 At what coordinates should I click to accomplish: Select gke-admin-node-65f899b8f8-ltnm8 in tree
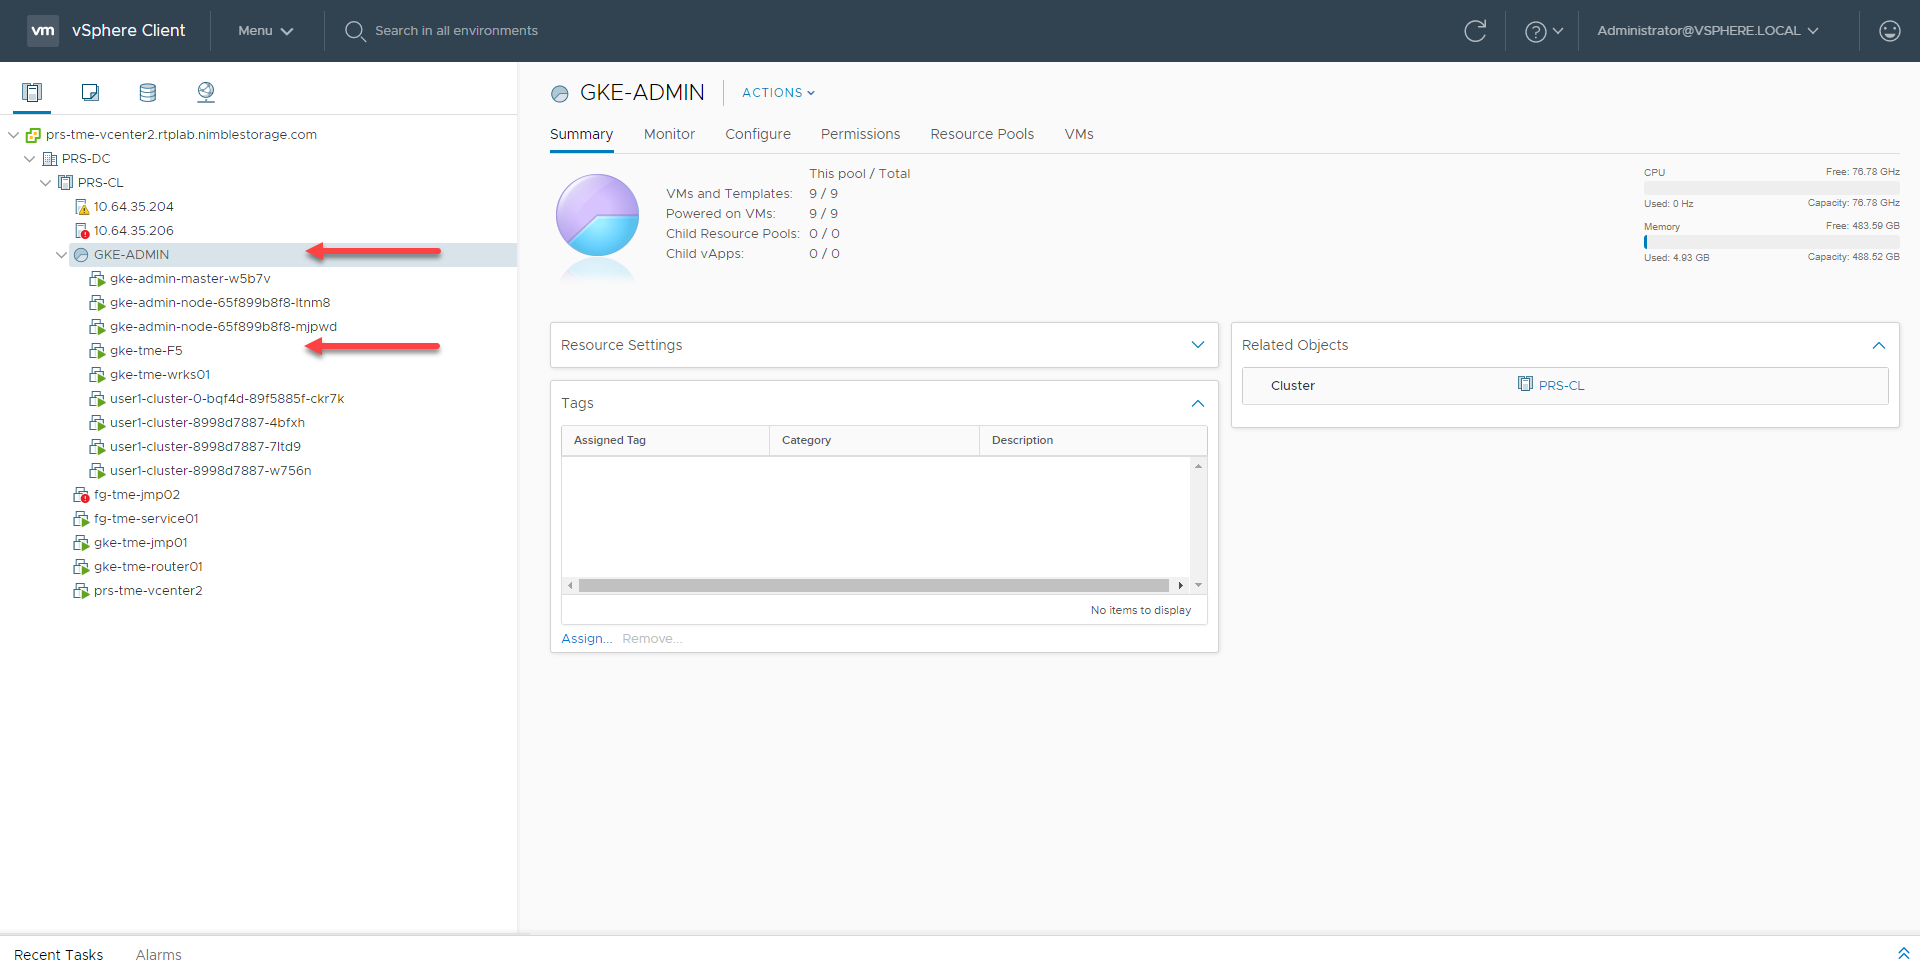pos(220,303)
